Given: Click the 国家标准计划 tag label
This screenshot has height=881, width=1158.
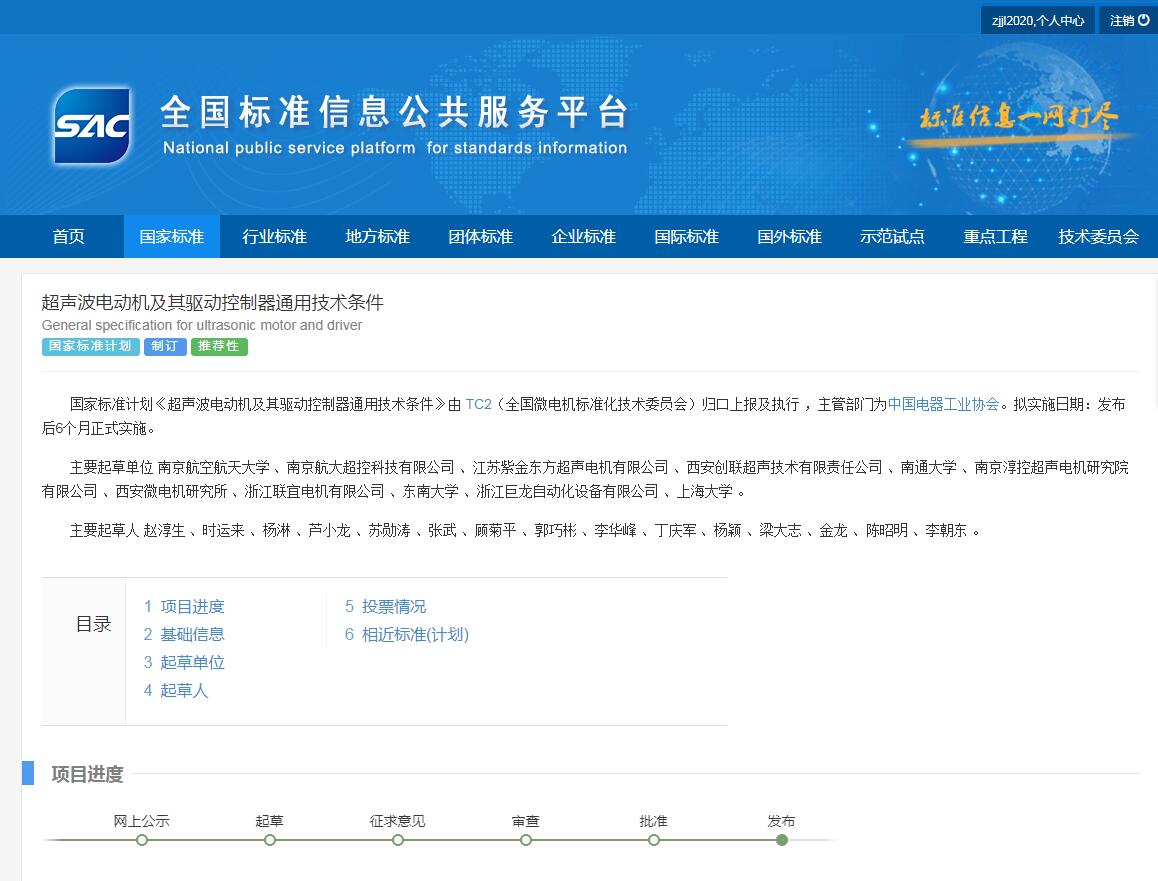Looking at the screenshot, I should [90, 346].
